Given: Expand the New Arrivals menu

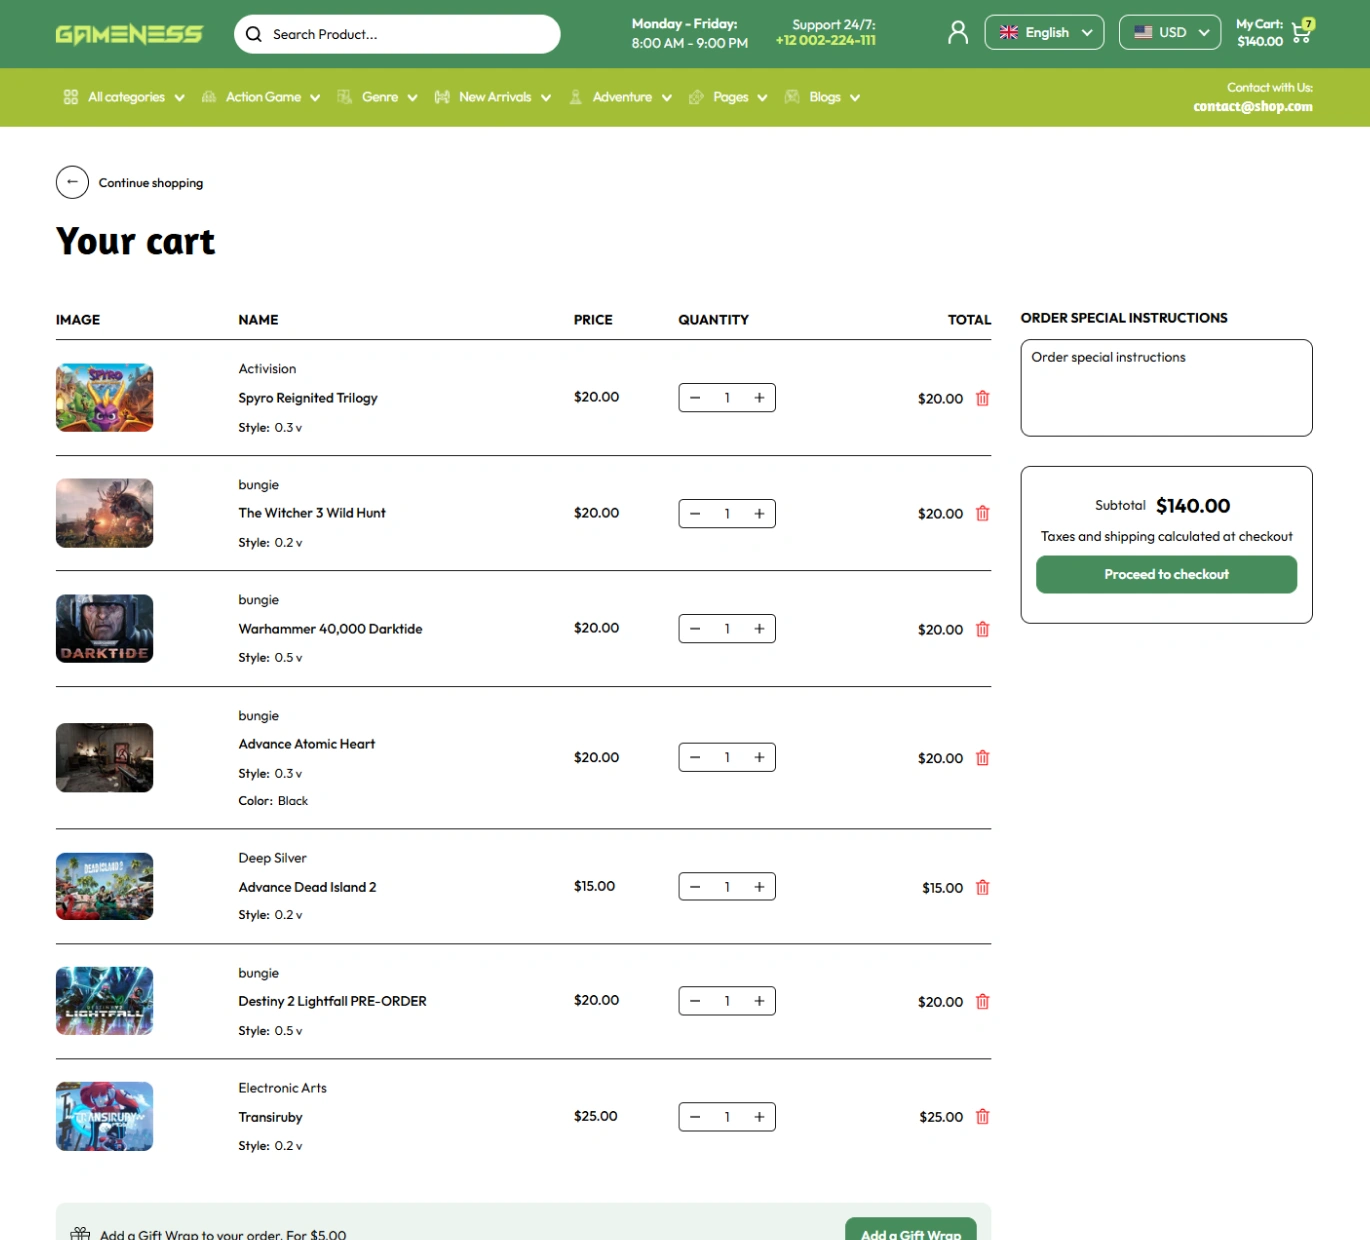Looking at the screenshot, I should pos(493,97).
